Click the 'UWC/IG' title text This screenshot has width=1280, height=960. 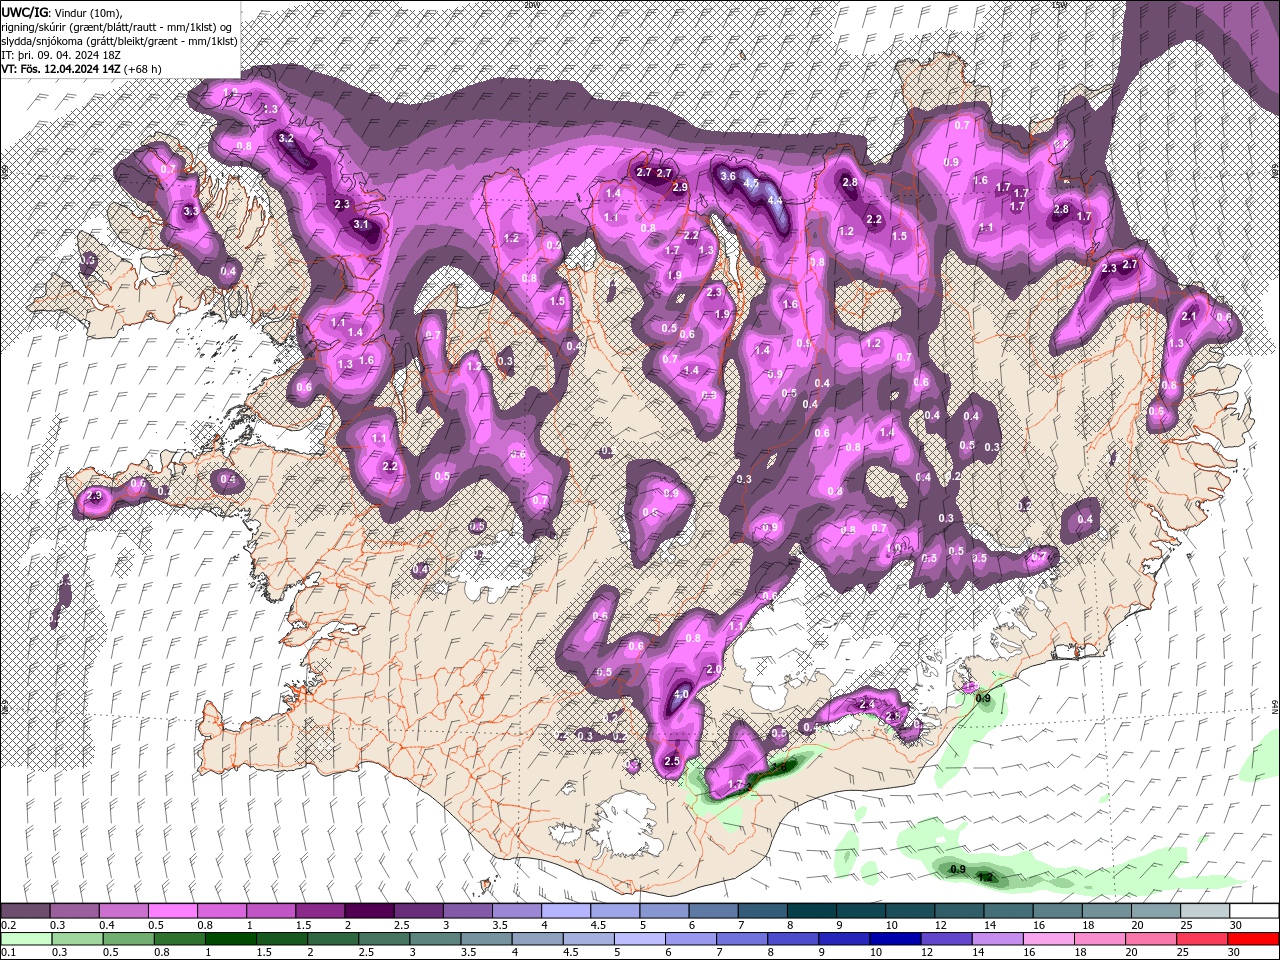[24, 11]
